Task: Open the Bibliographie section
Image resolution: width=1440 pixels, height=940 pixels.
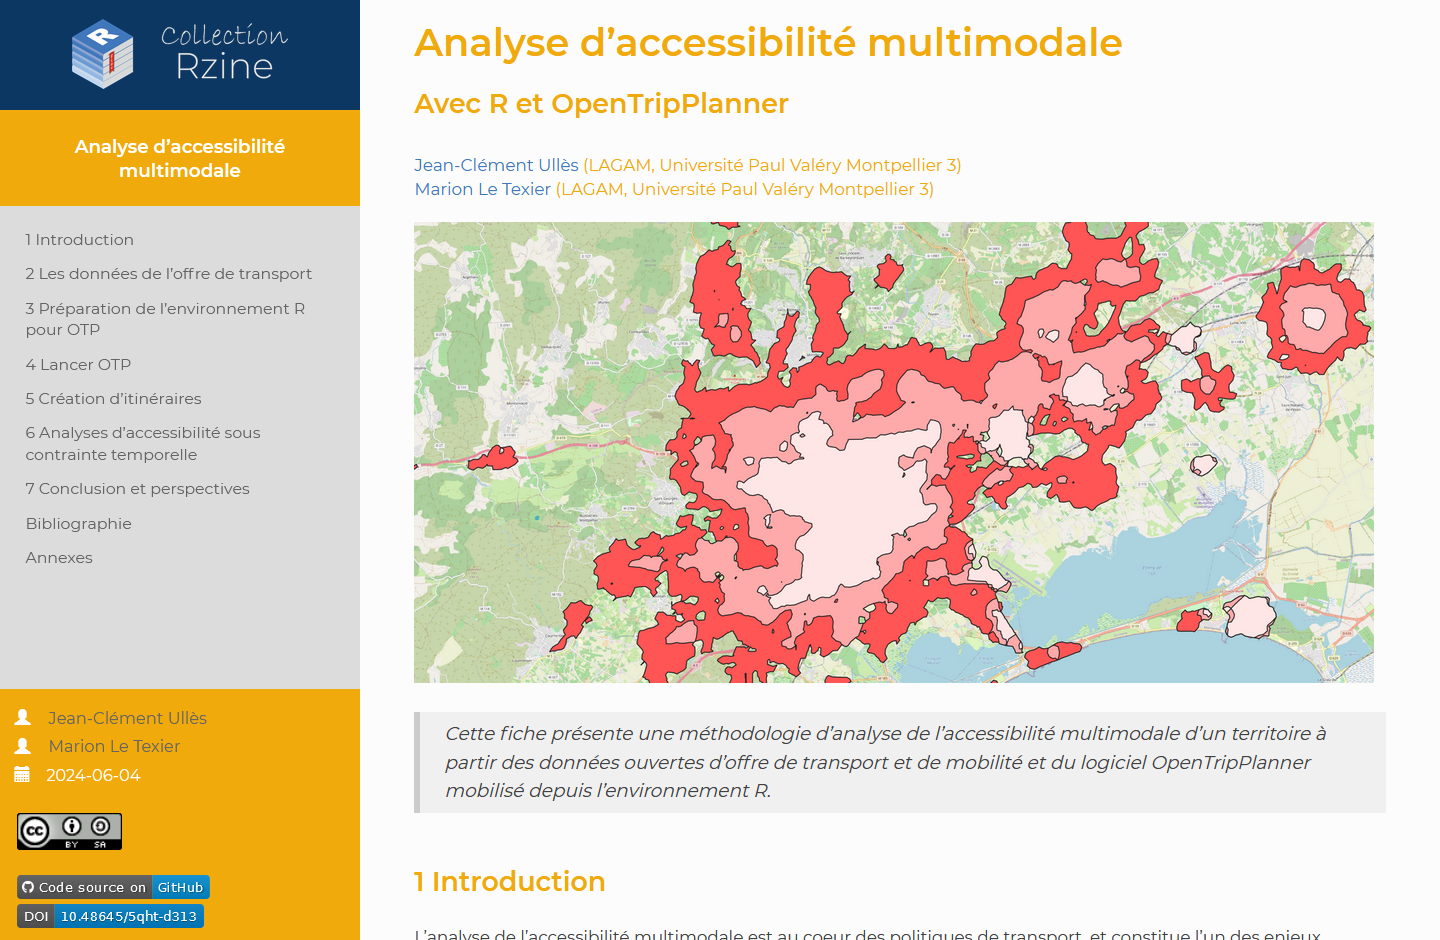Action: 79,524
